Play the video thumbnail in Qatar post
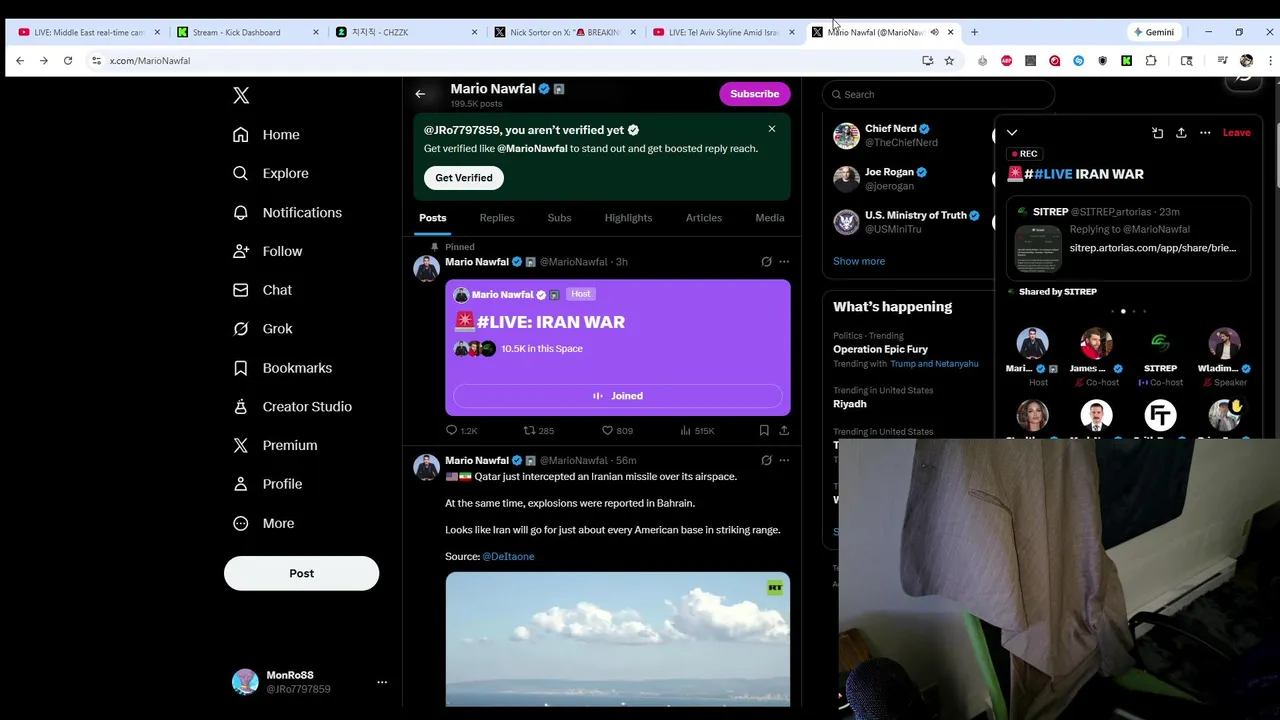This screenshot has height=720, width=1280. [x=617, y=639]
